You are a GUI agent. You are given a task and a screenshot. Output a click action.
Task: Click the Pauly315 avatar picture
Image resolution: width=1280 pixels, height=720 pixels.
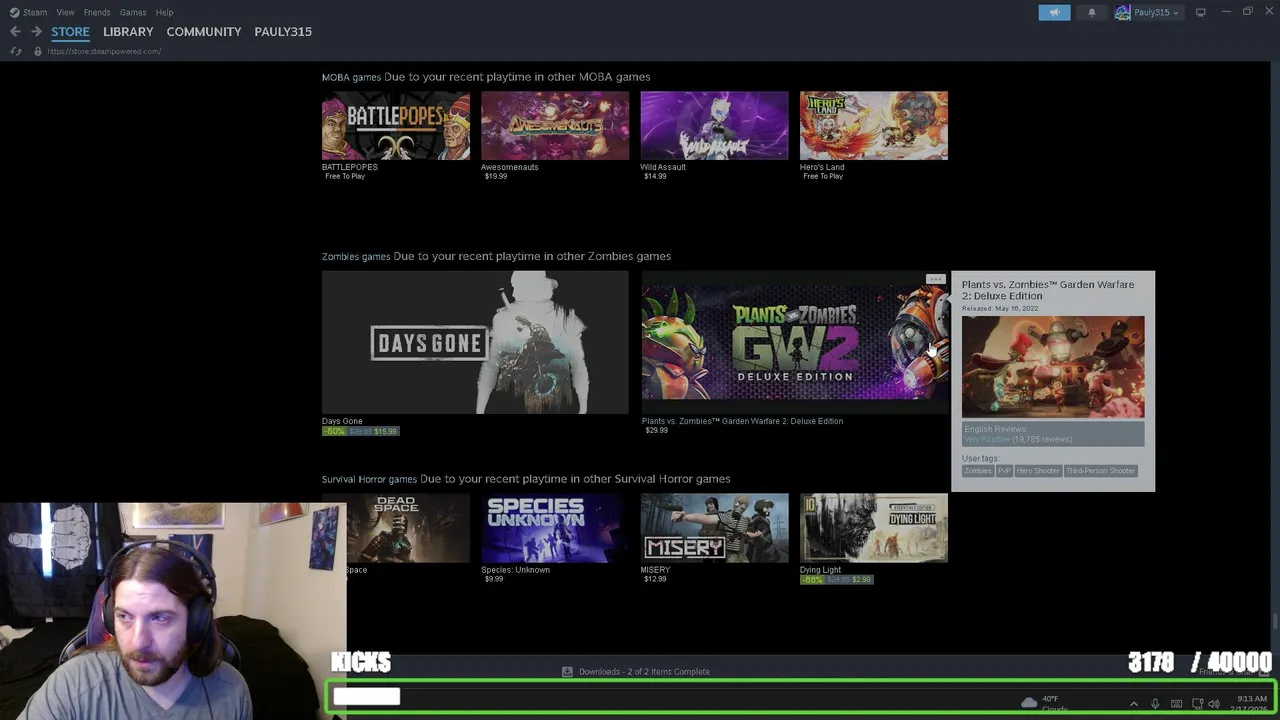pos(1123,12)
